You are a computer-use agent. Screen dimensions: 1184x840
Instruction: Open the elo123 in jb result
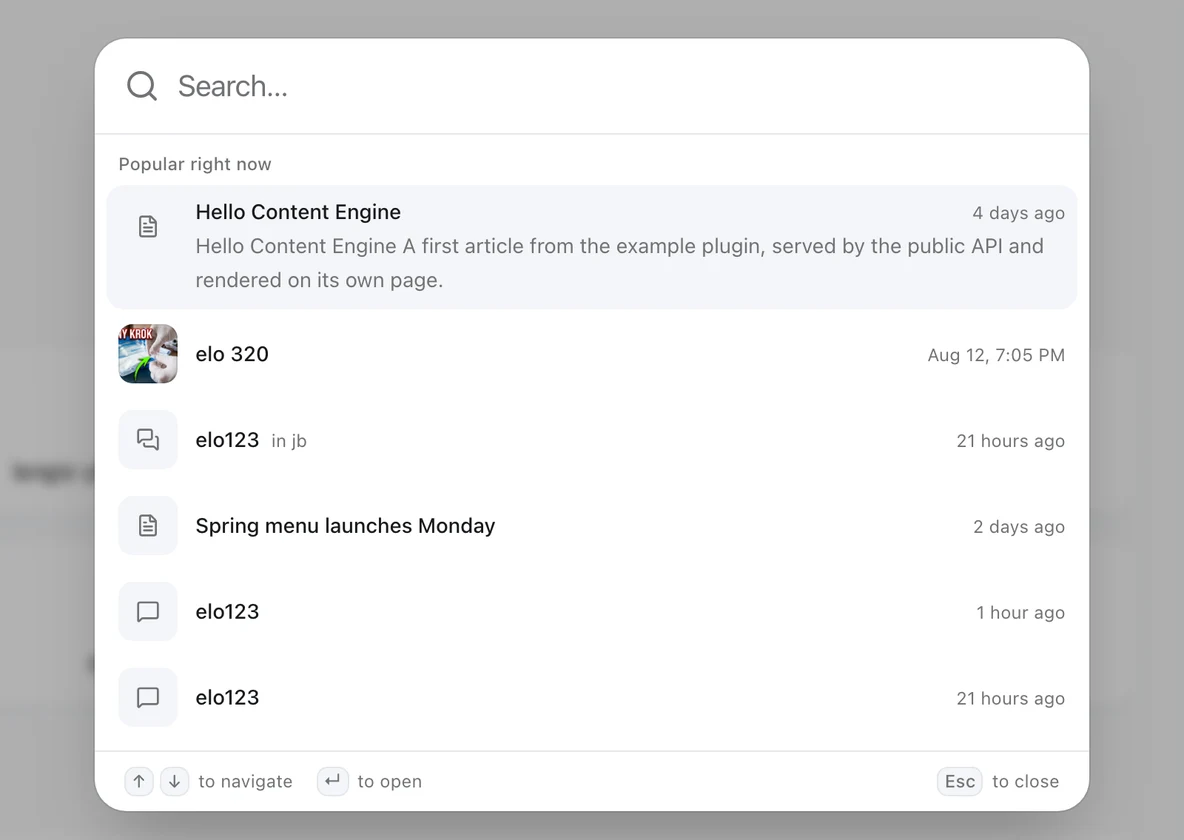(592, 440)
